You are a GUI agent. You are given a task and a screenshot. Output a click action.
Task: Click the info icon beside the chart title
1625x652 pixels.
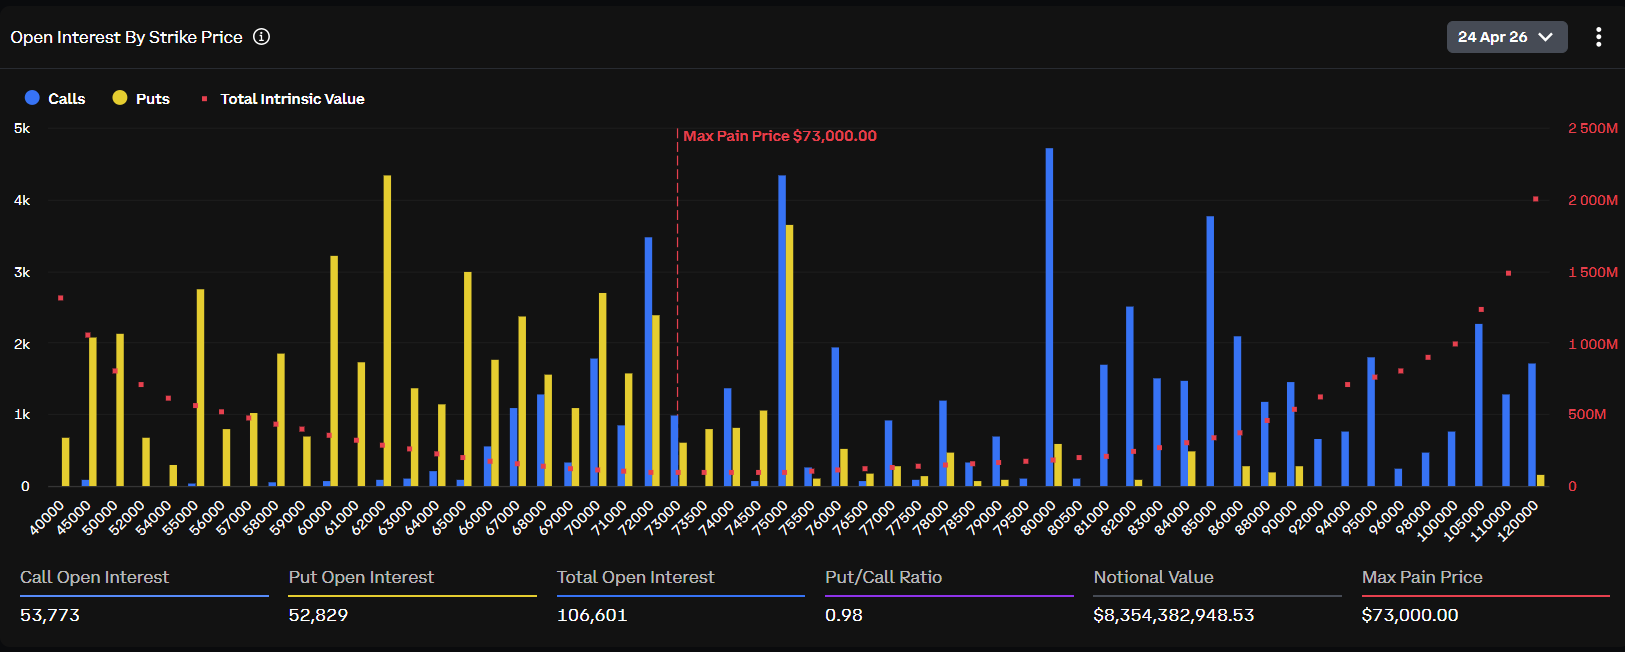coord(261,37)
